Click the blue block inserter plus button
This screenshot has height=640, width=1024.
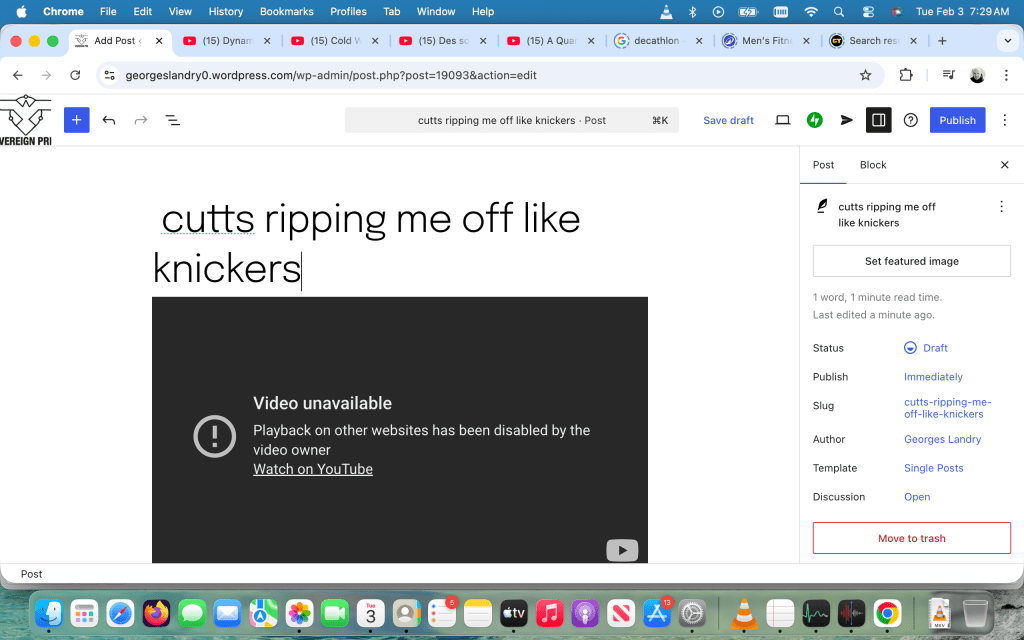(77, 120)
